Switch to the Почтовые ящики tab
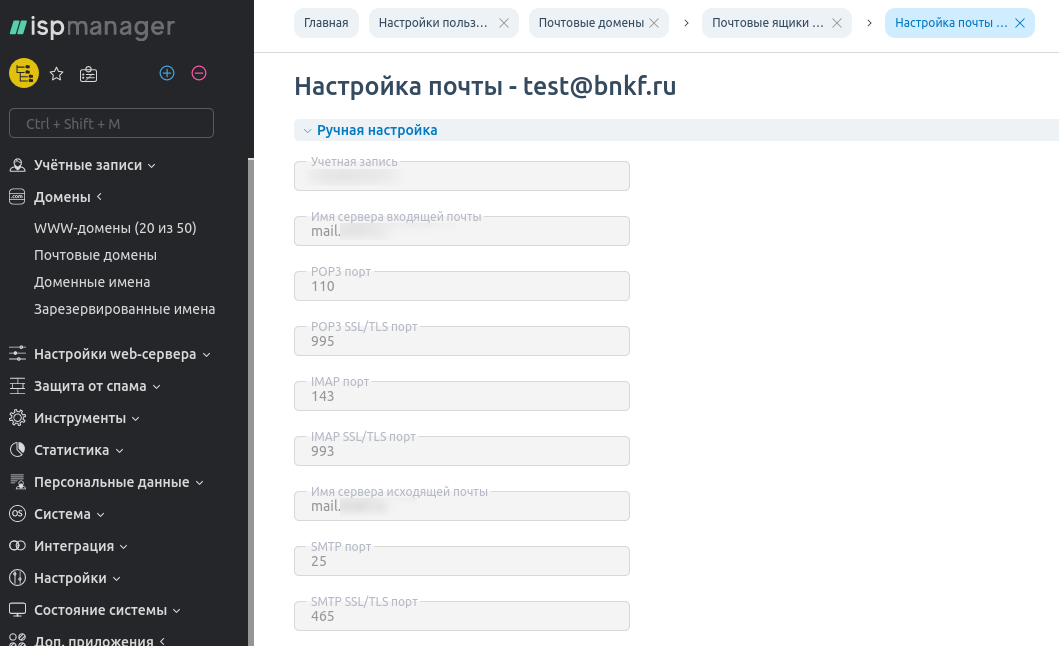The image size is (1059, 646). pos(768,23)
